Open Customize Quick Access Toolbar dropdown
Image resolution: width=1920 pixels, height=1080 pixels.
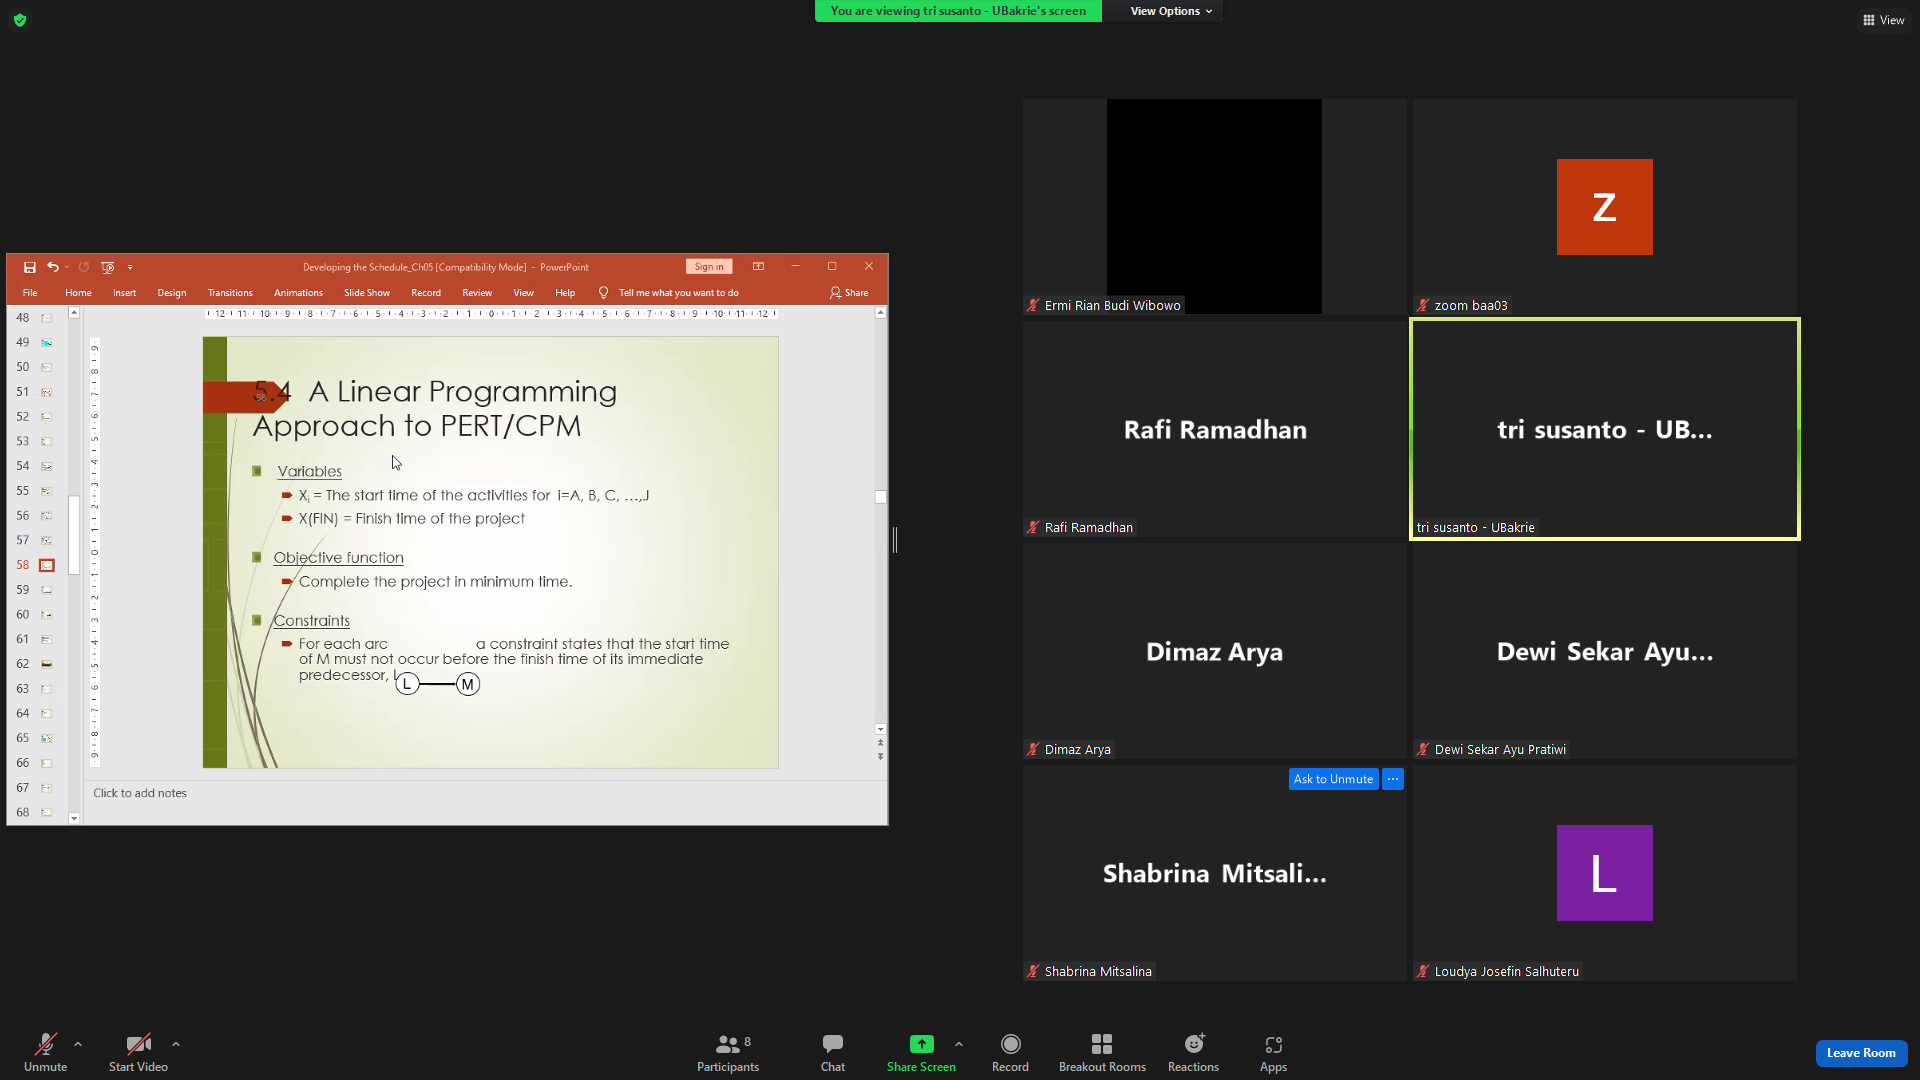pyautogui.click(x=130, y=267)
